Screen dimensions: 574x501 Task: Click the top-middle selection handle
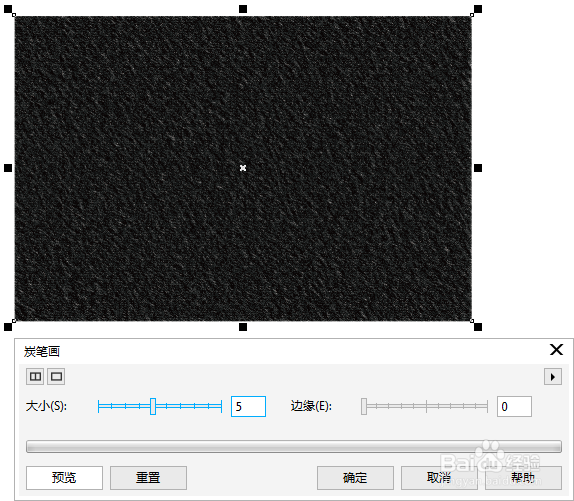(x=243, y=9)
